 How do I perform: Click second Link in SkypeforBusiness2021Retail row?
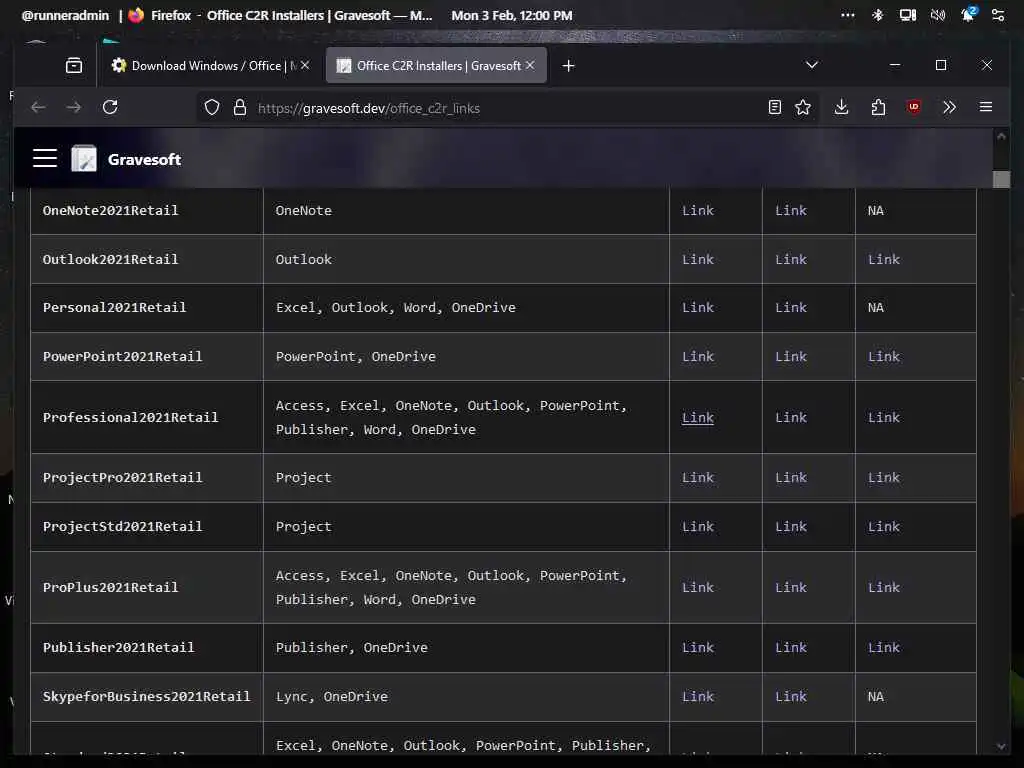(x=790, y=696)
